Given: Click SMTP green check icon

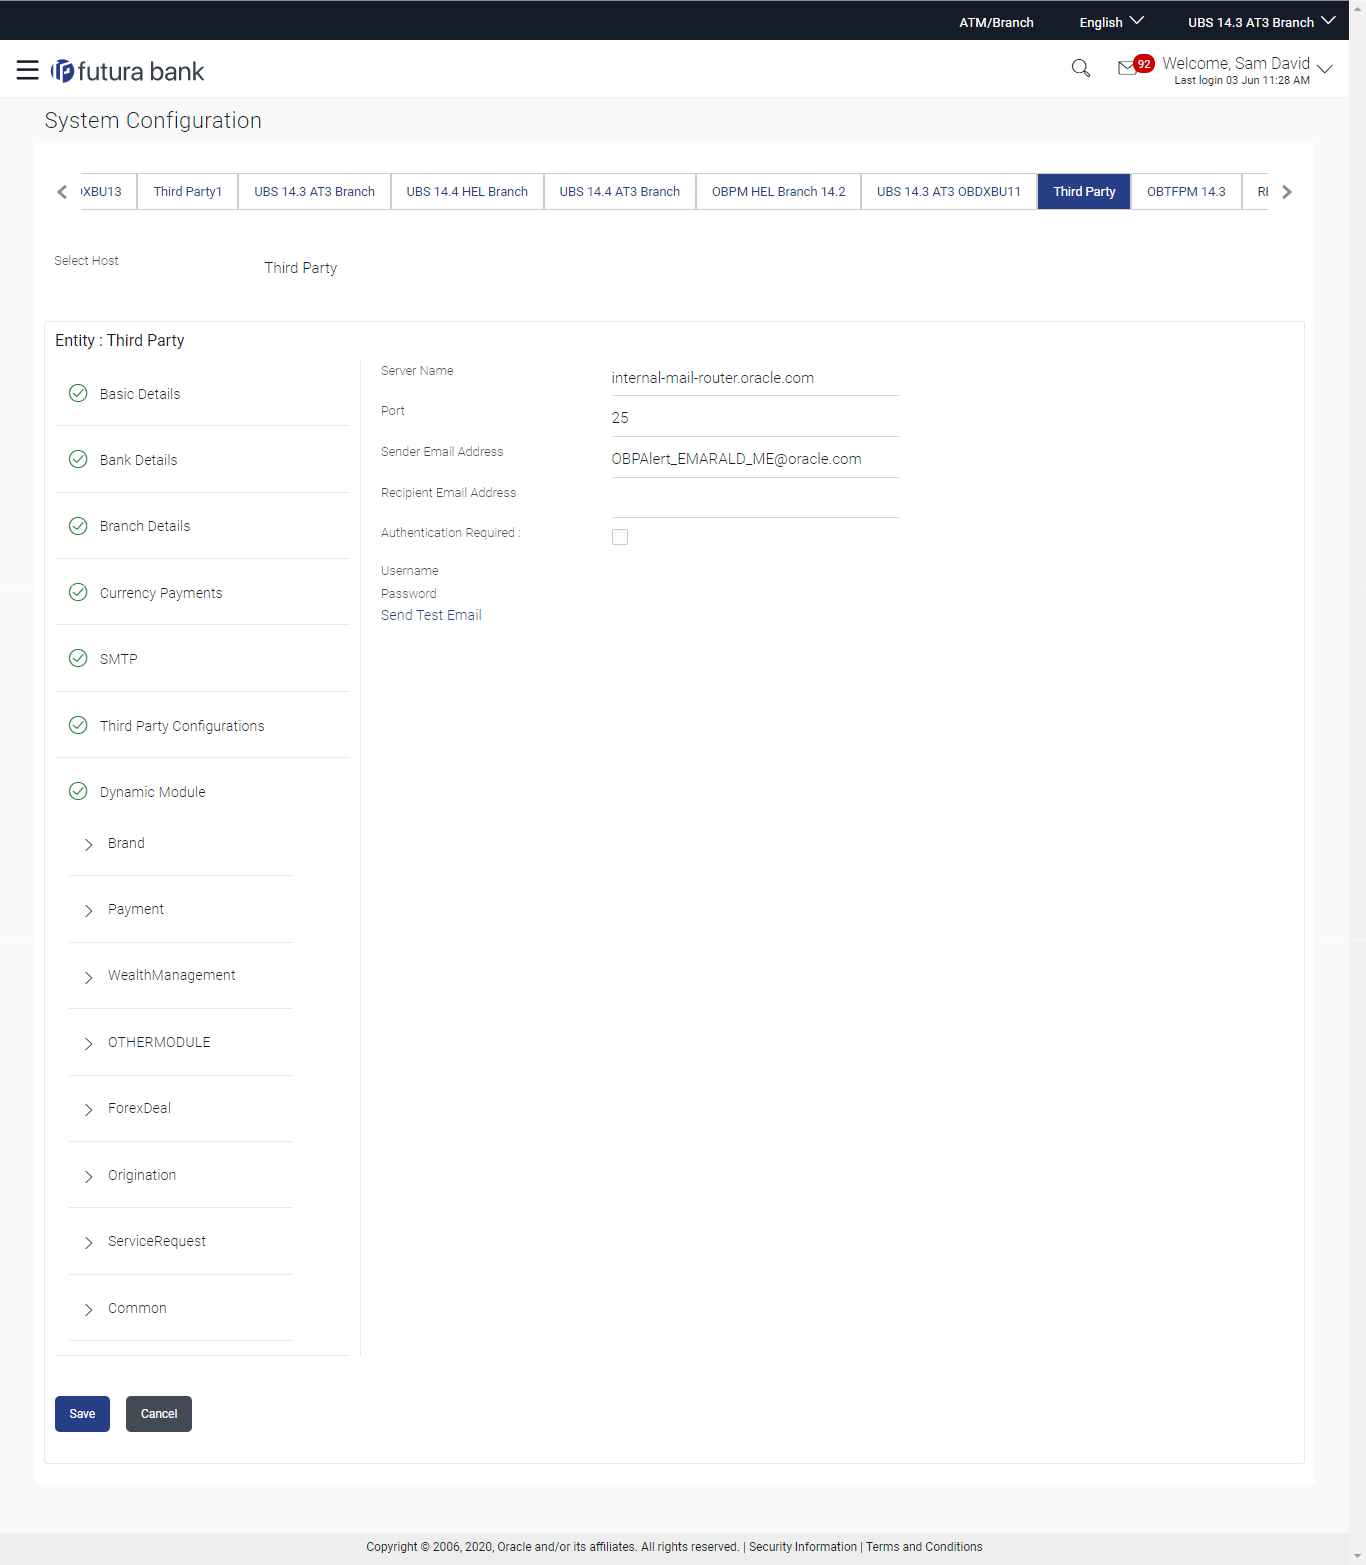Looking at the screenshot, I should (78, 658).
